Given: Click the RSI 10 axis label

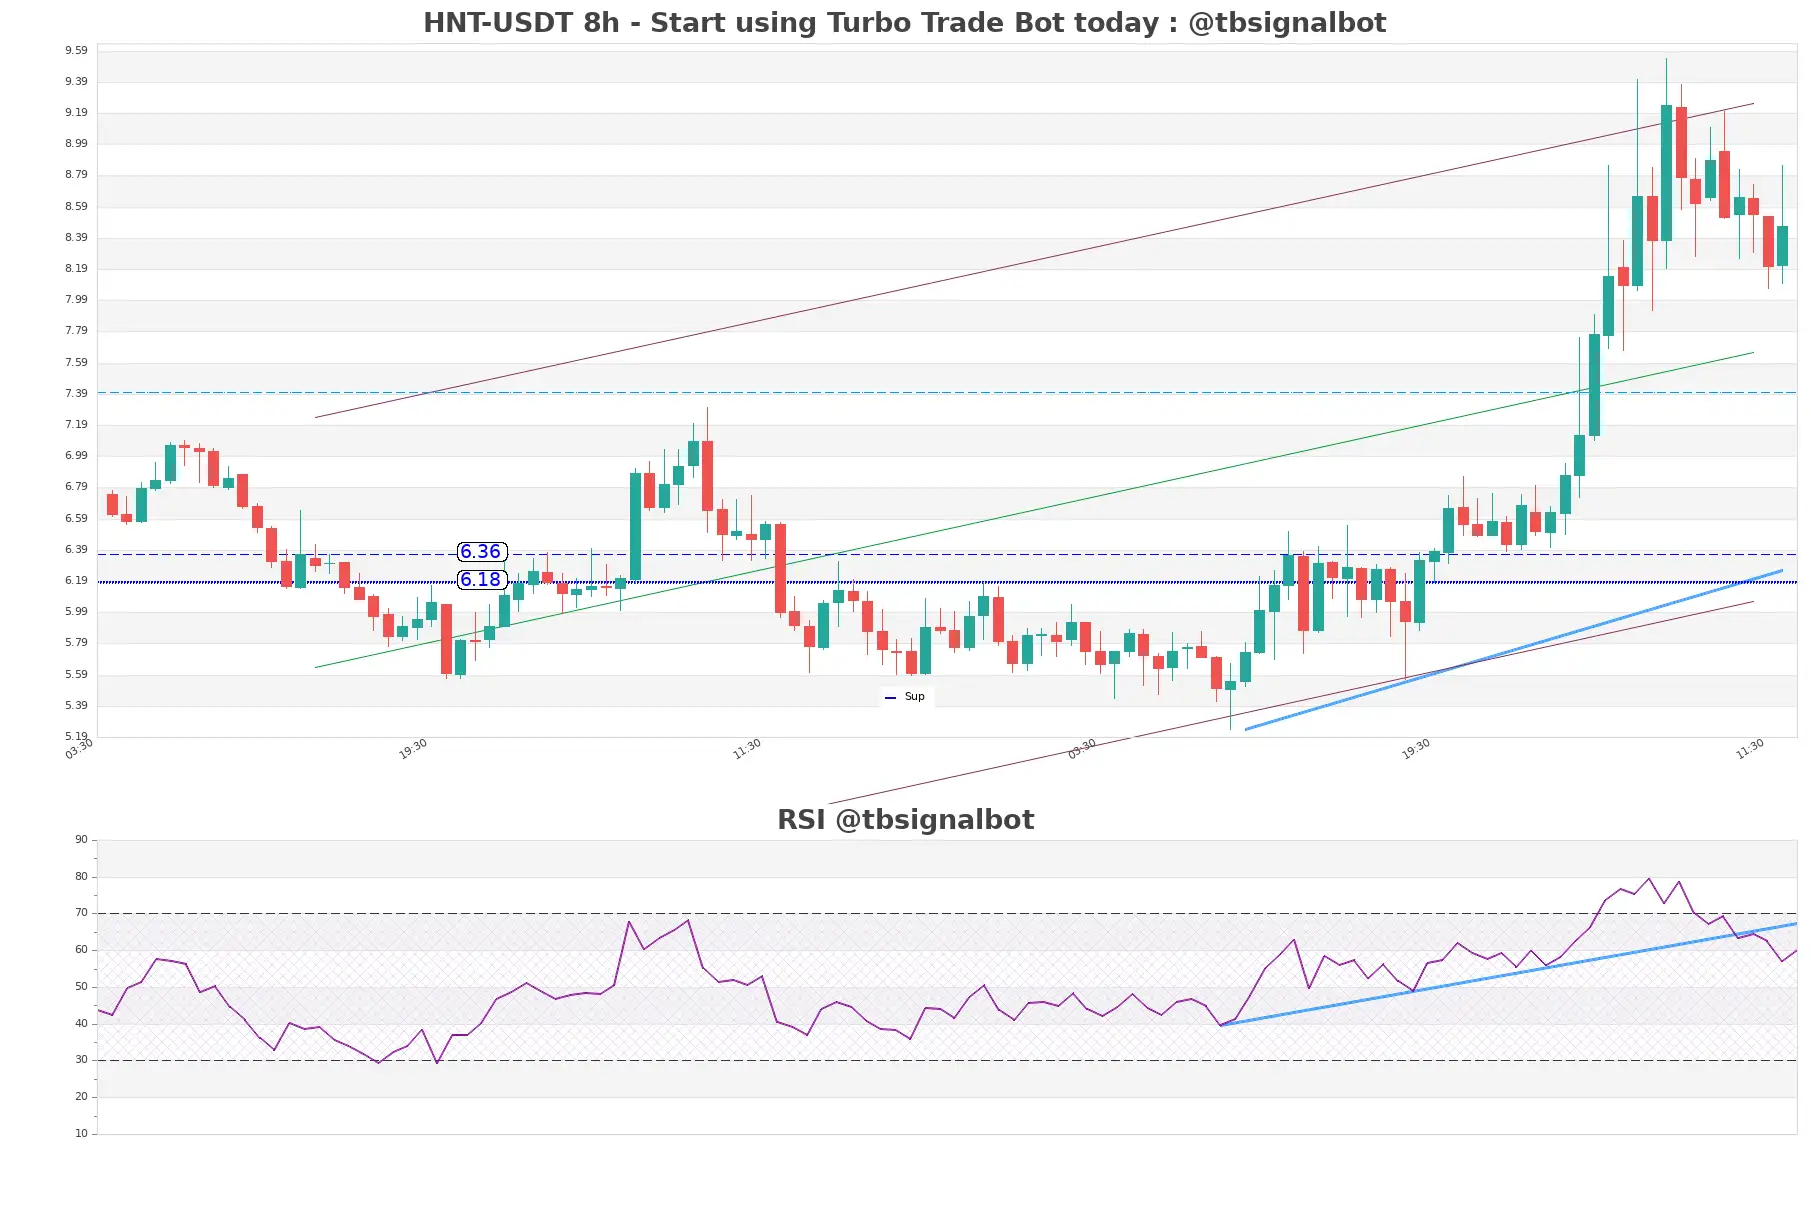Looking at the screenshot, I should (81, 1133).
